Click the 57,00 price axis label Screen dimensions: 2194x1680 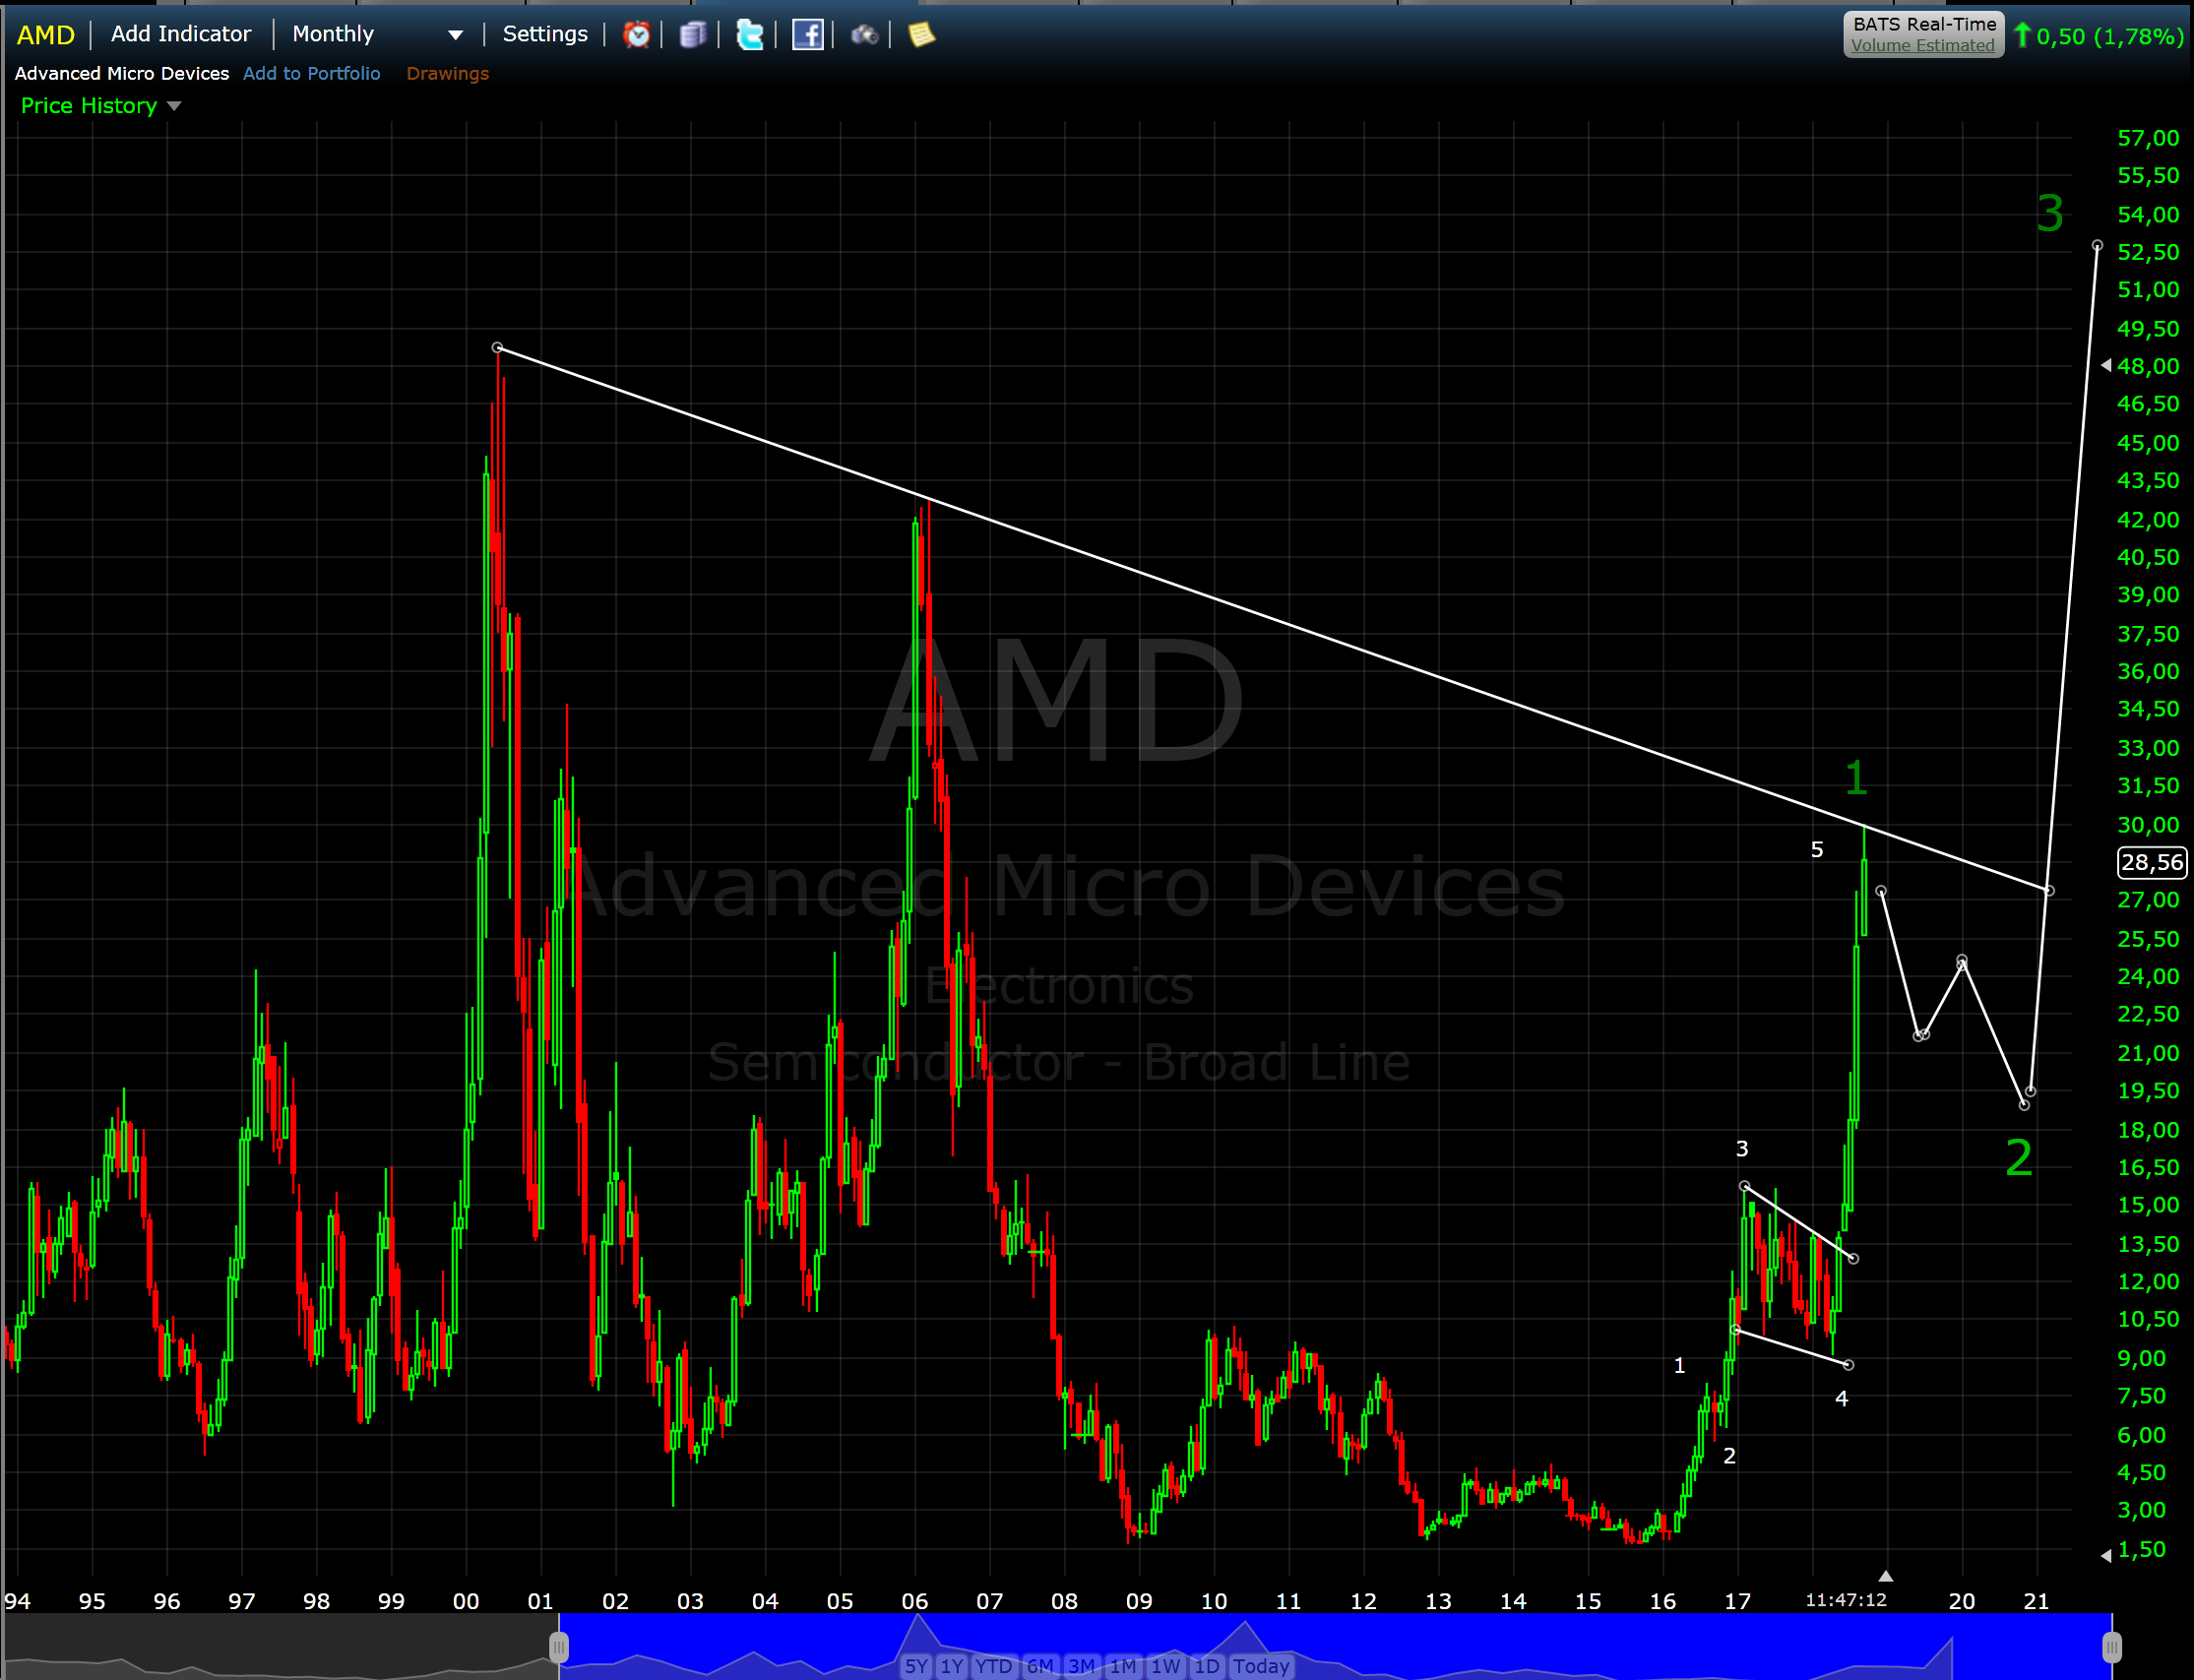(x=2149, y=138)
